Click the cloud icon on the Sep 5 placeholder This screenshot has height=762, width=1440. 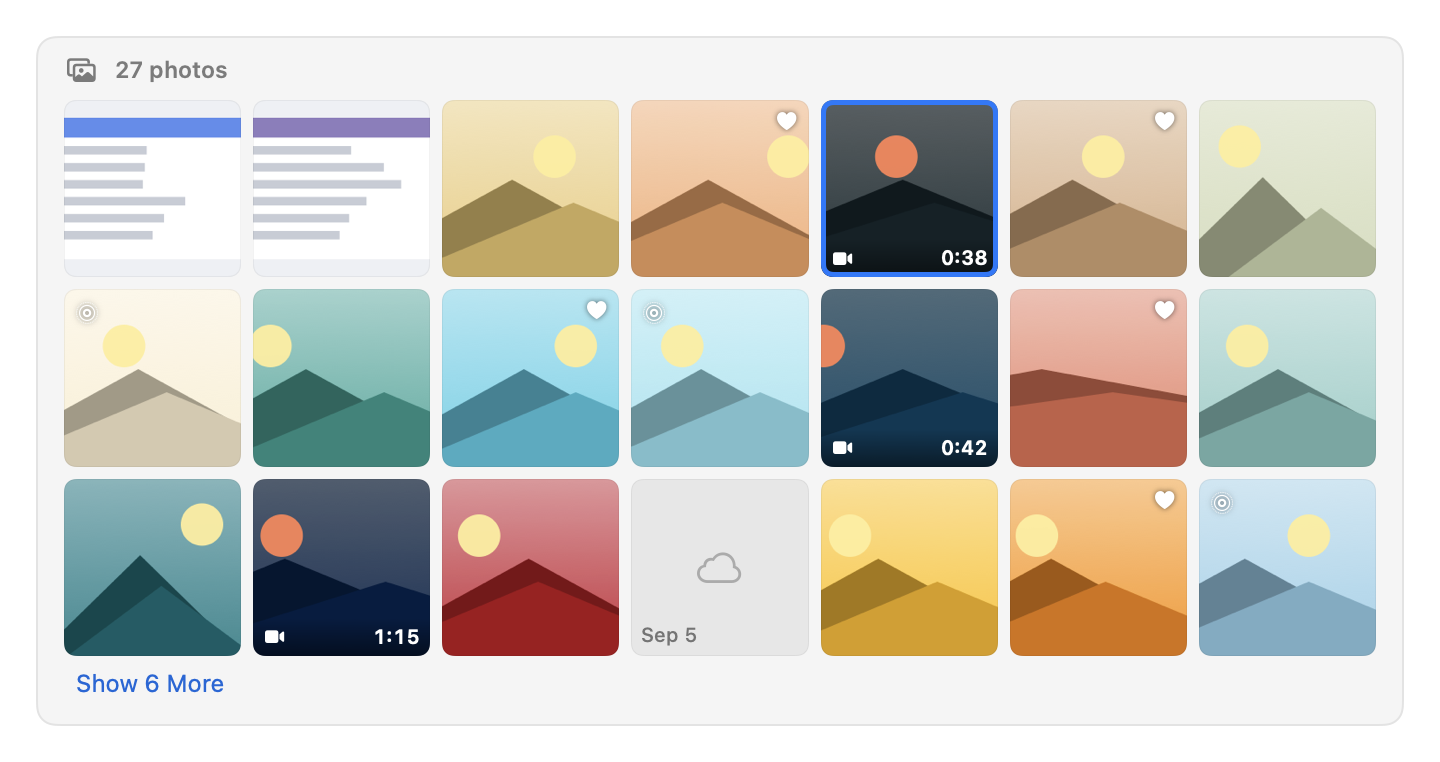pyautogui.click(x=719, y=569)
